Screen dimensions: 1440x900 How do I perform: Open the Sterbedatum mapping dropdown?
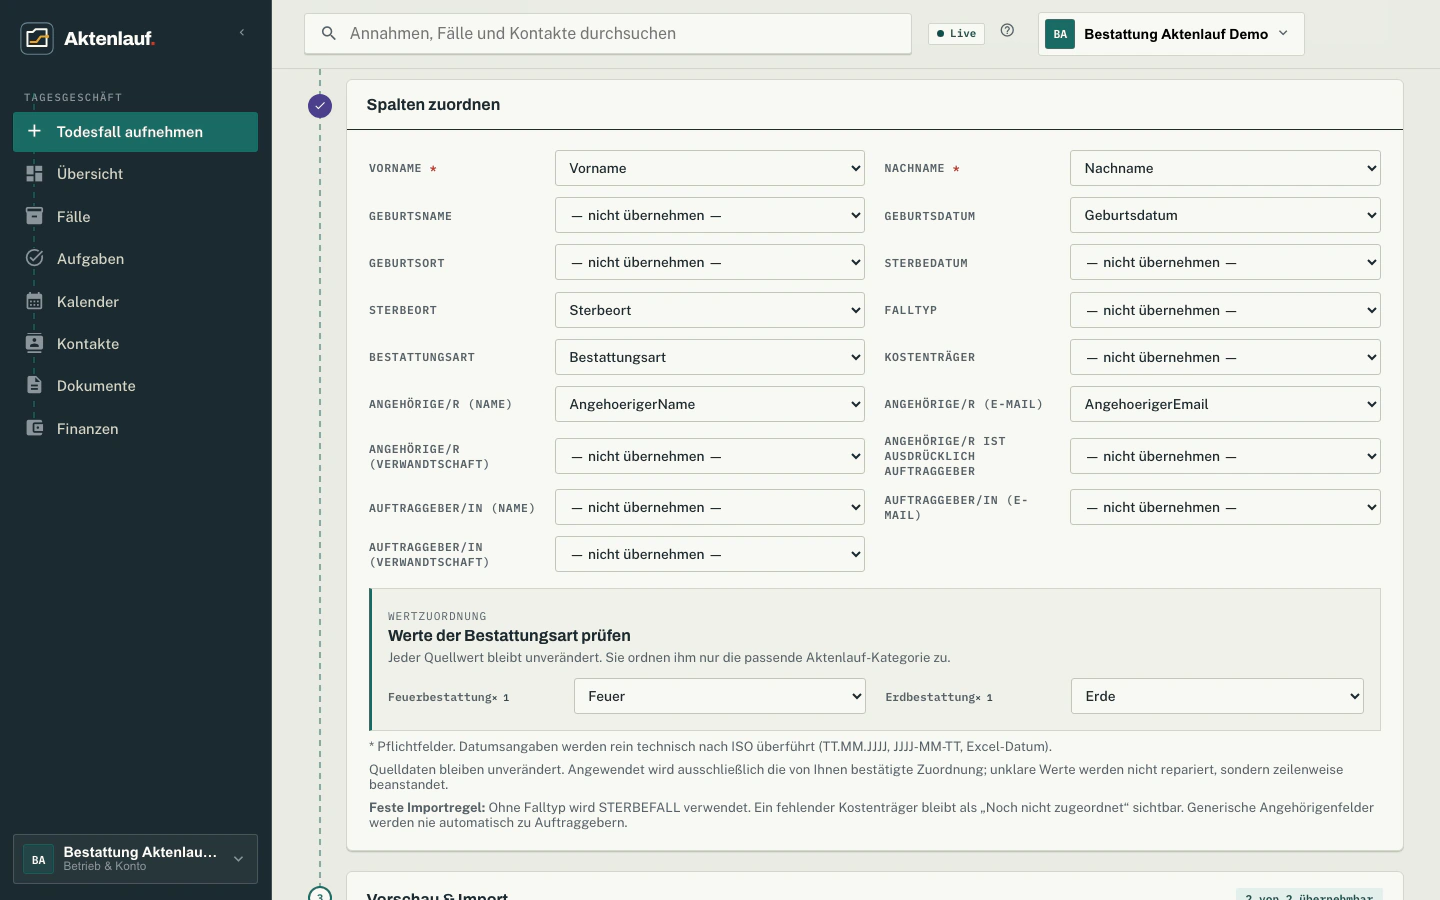pyautogui.click(x=1225, y=262)
